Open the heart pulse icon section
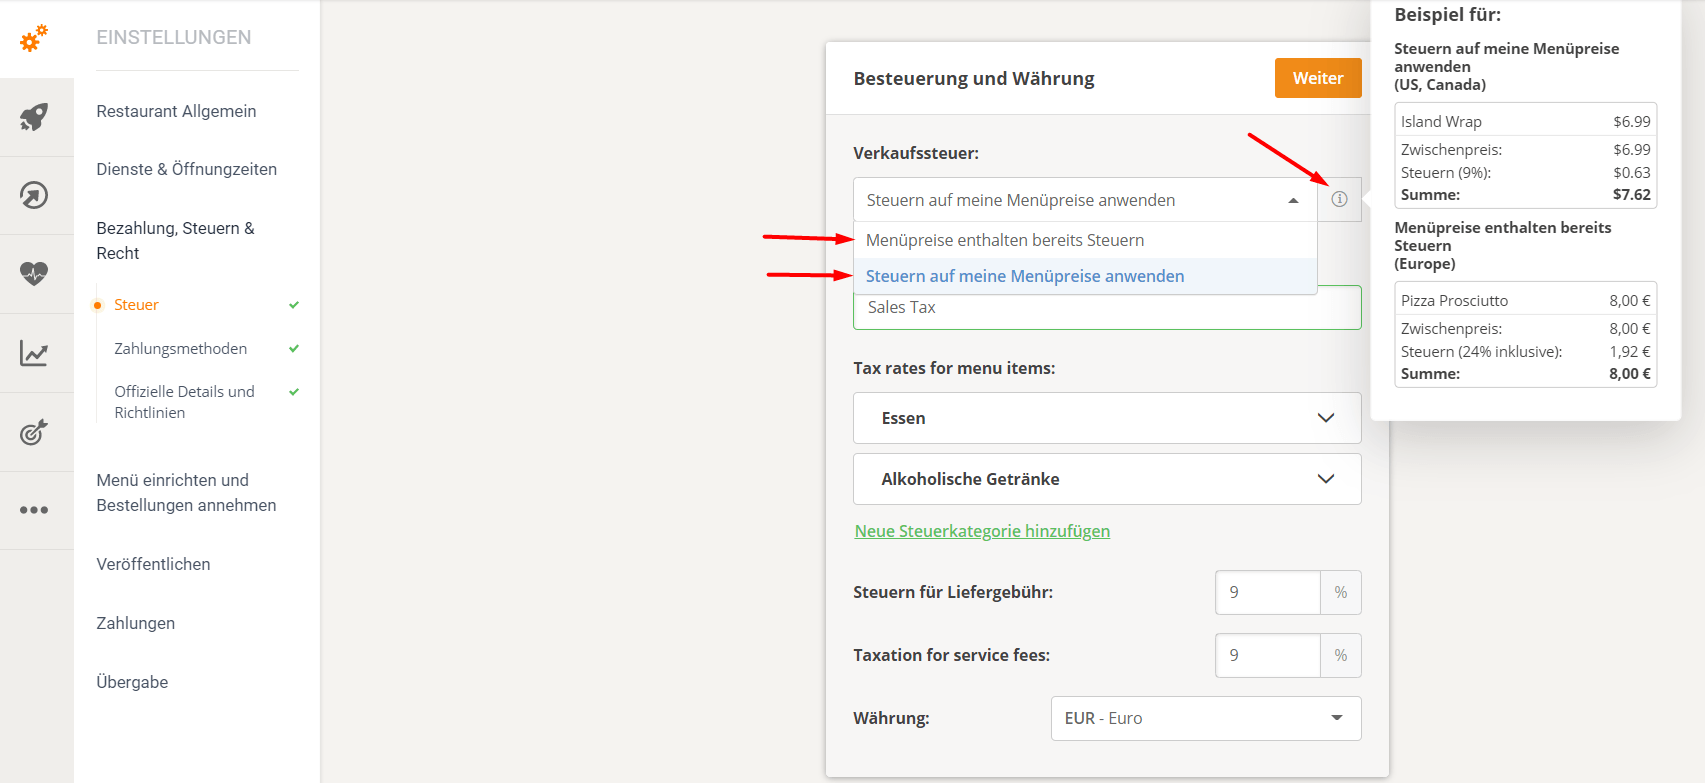This screenshot has width=1705, height=783. [34, 273]
